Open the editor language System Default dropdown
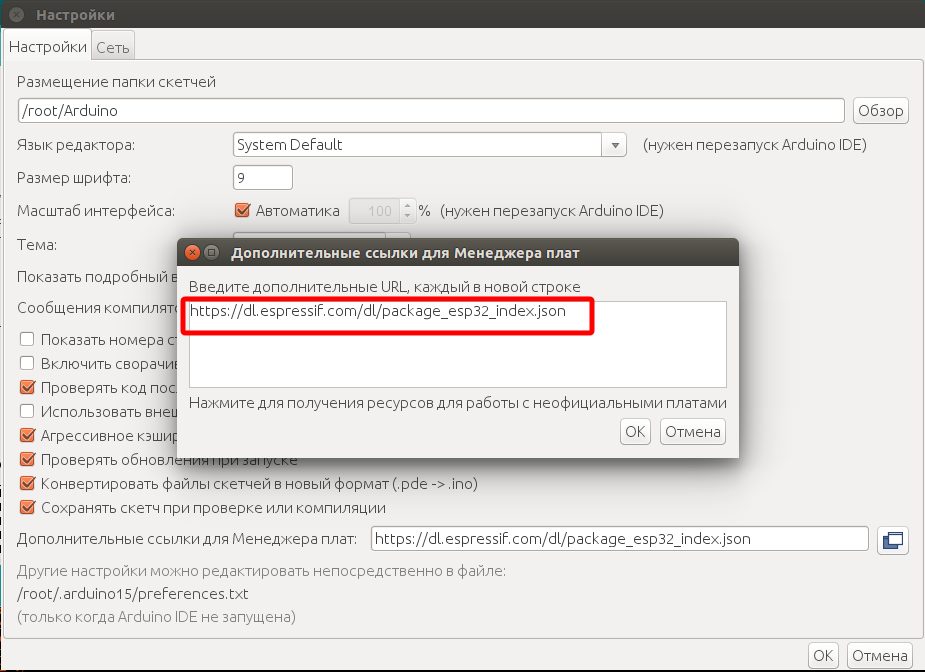 416,145
